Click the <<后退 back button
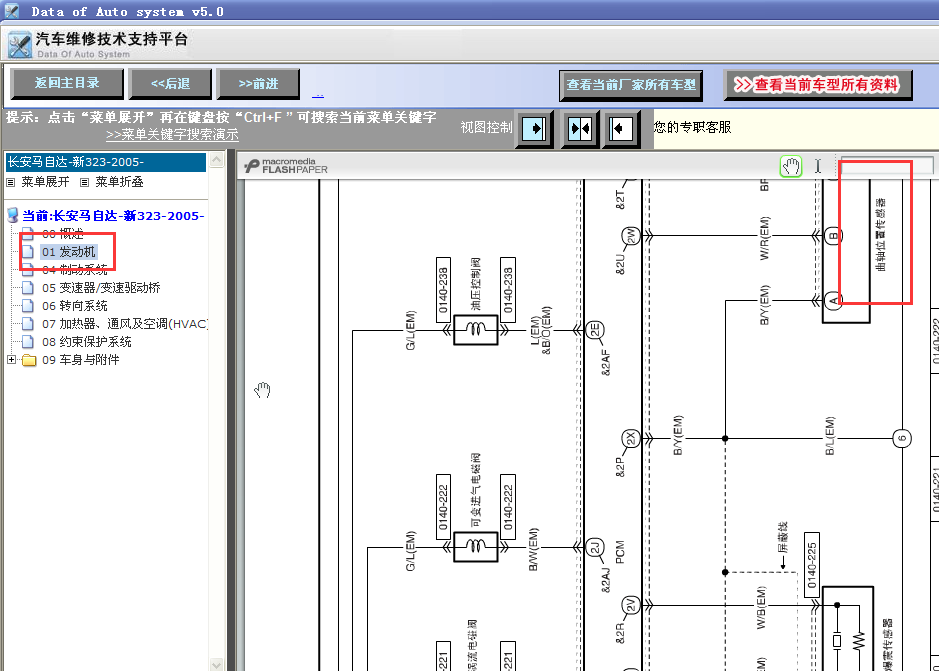The height and width of the screenshot is (671, 939). [x=170, y=84]
